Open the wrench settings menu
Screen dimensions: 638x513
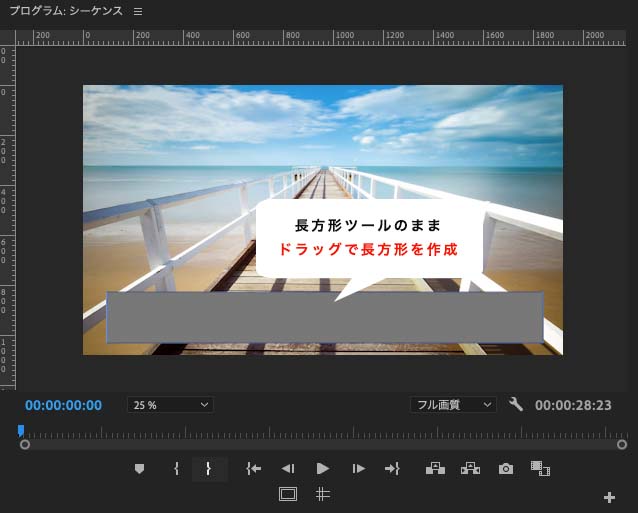516,405
